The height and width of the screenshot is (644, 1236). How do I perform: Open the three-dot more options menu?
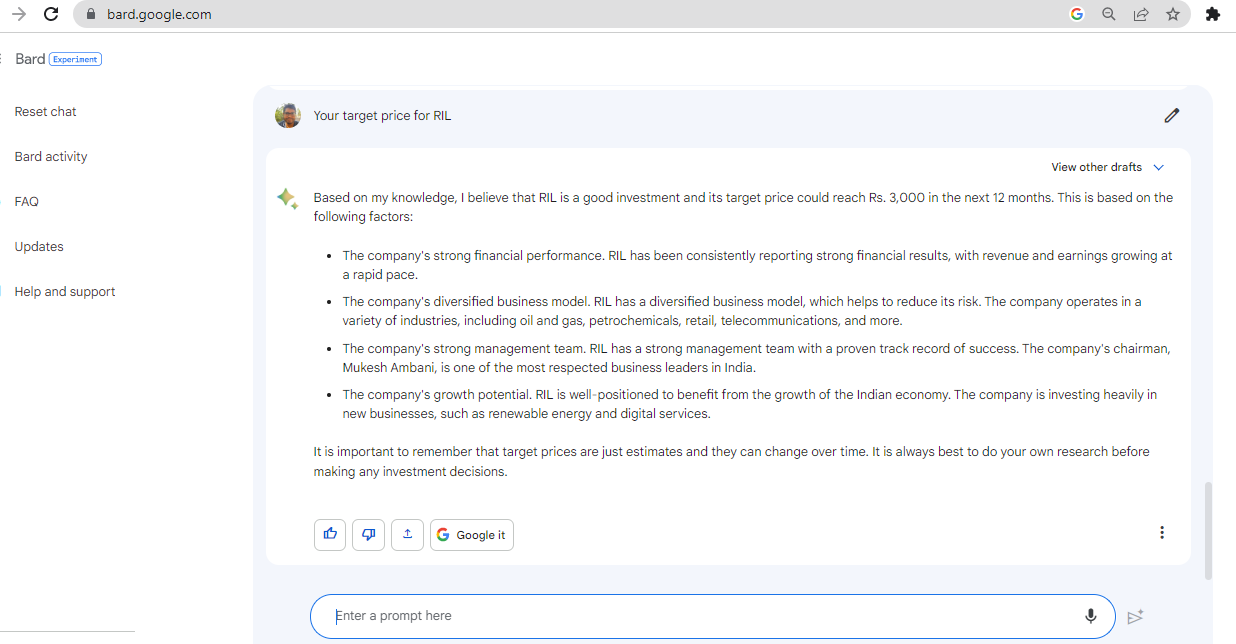1161,532
